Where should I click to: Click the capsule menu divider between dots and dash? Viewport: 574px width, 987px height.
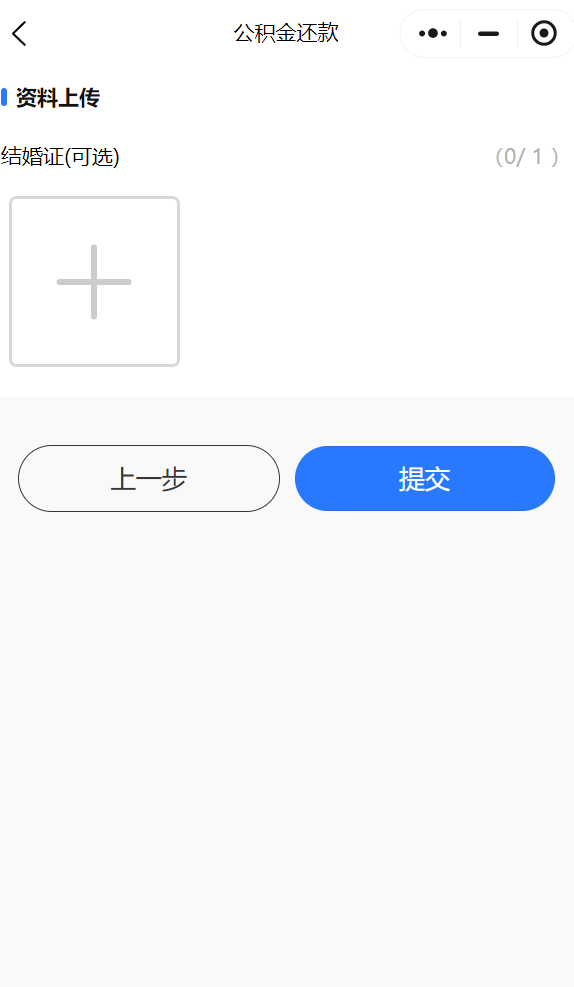tap(461, 33)
